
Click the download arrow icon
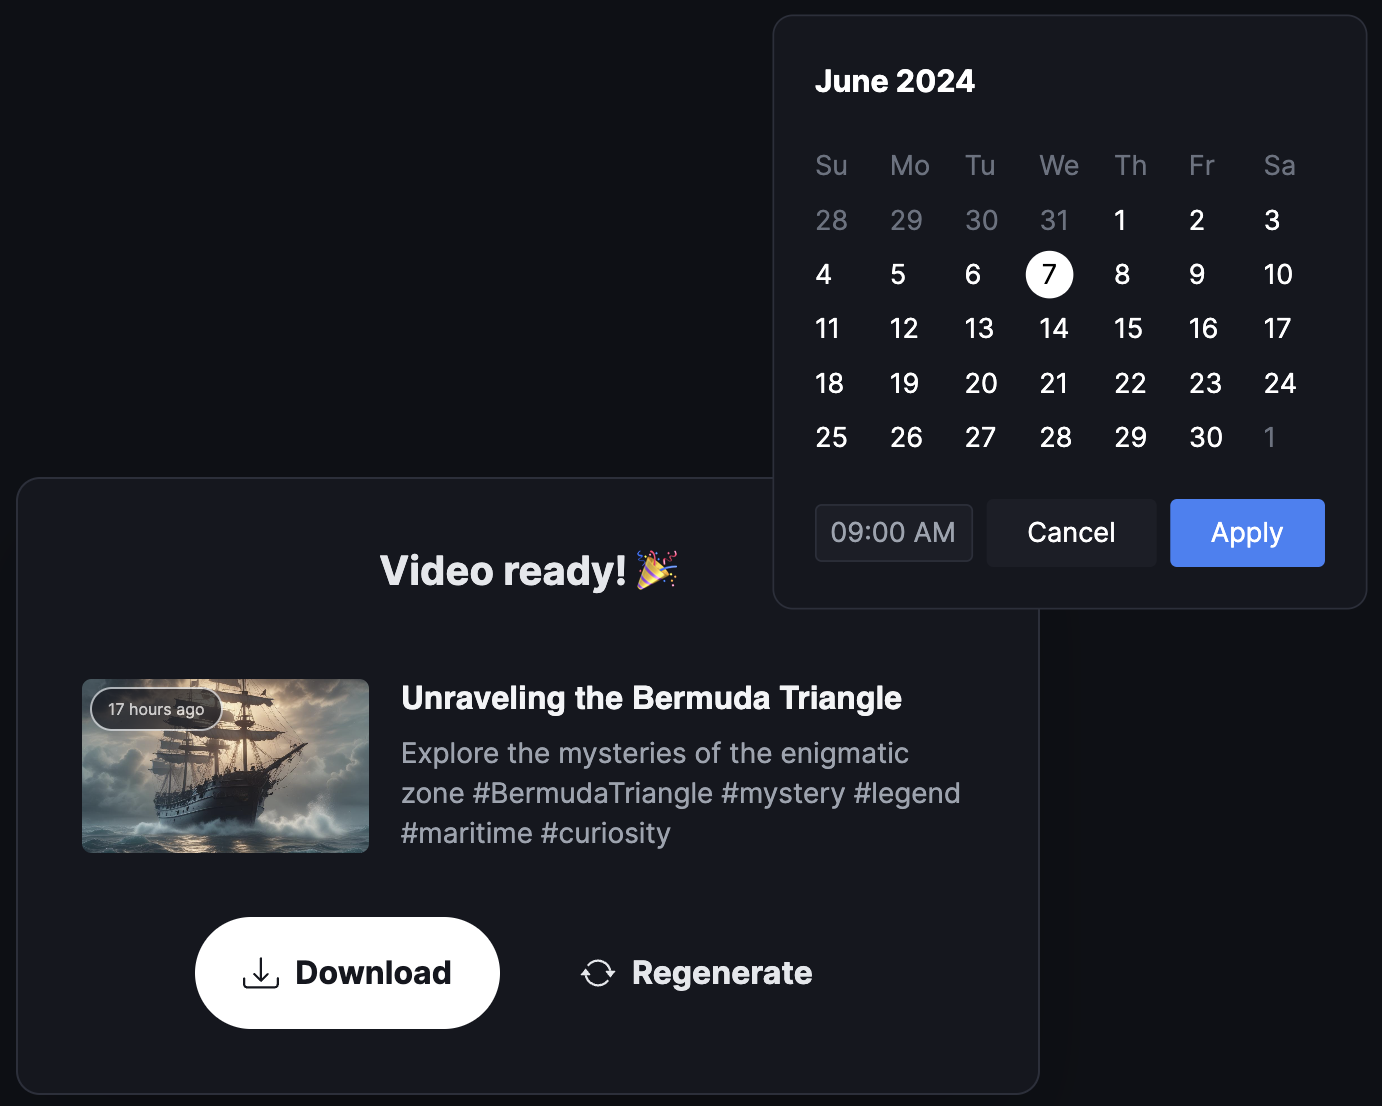click(x=260, y=973)
